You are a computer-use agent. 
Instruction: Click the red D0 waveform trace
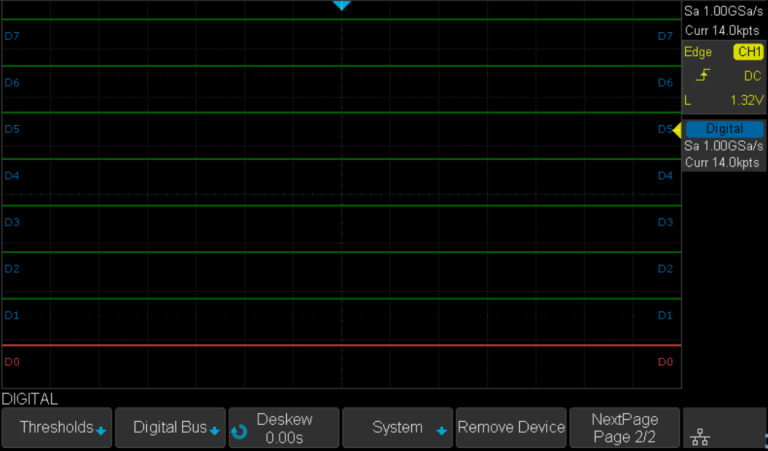tap(342, 345)
